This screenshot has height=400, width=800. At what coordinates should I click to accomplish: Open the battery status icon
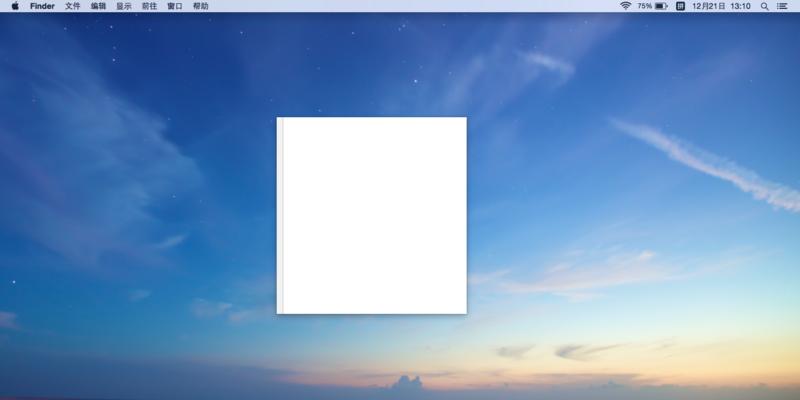tap(661, 6)
